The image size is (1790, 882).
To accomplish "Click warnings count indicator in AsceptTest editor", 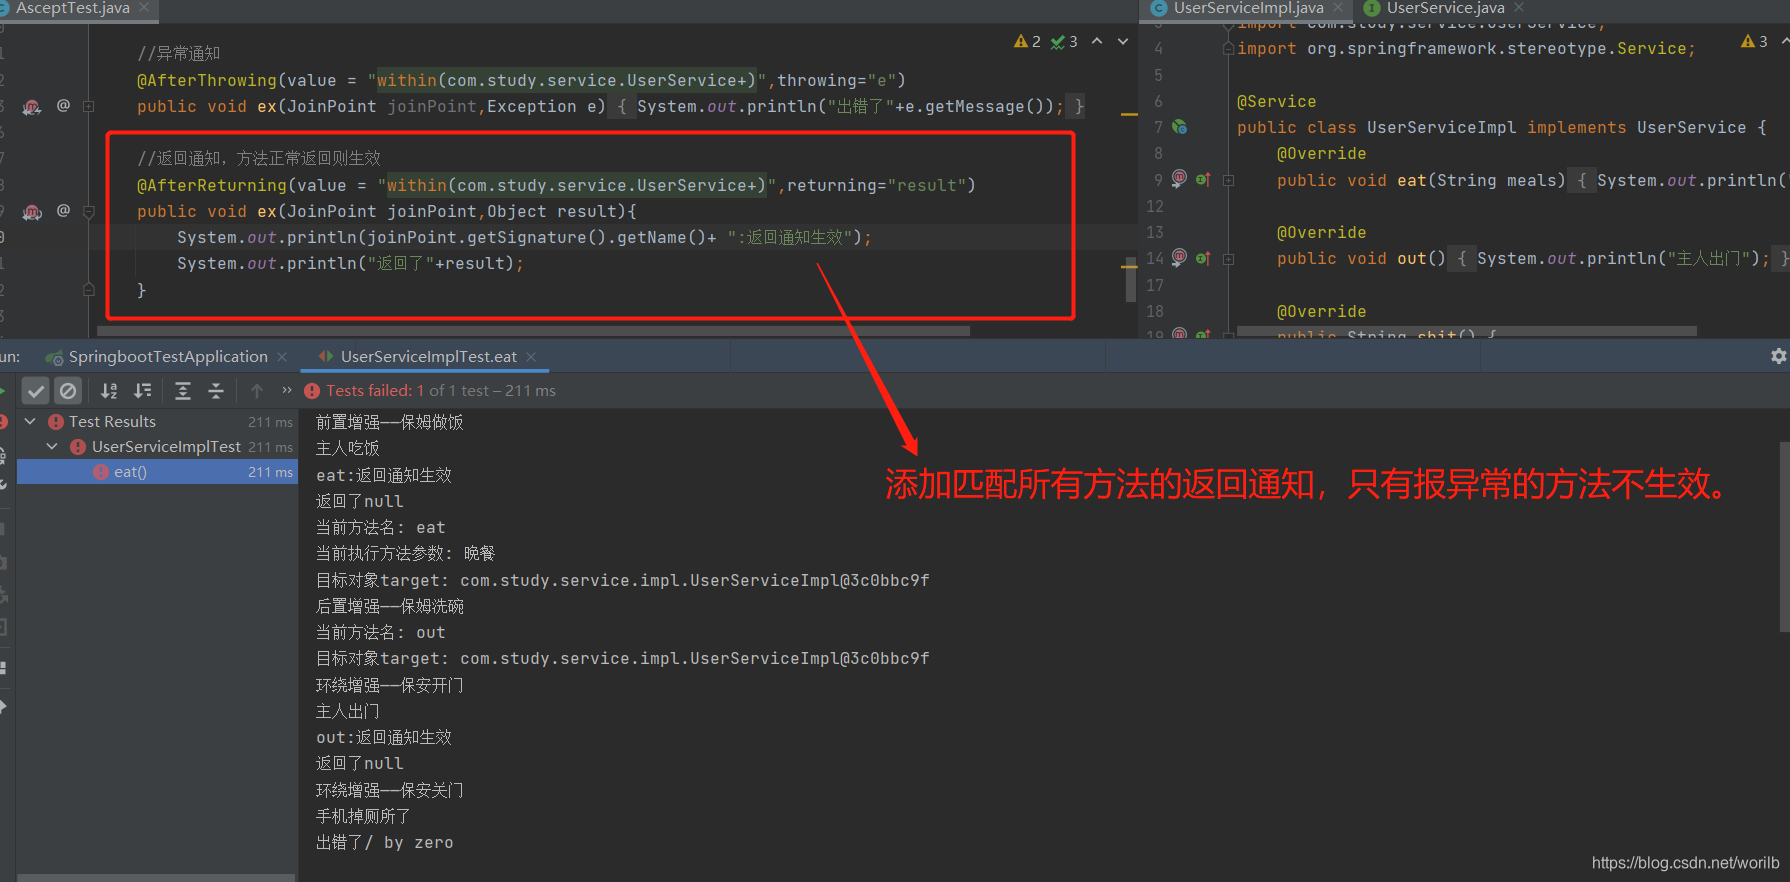I will click(x=1027, y=41).
